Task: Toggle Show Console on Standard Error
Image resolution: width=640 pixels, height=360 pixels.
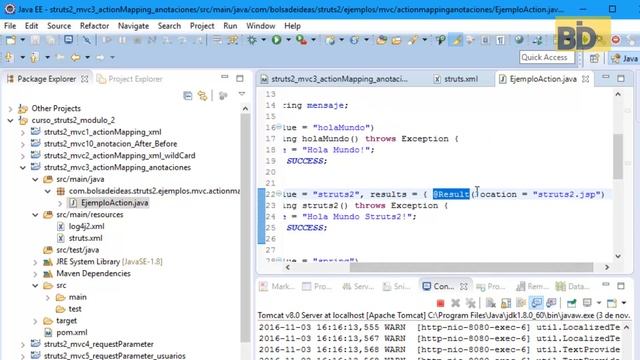Action: pyautogui.click(x=551, y=303)
